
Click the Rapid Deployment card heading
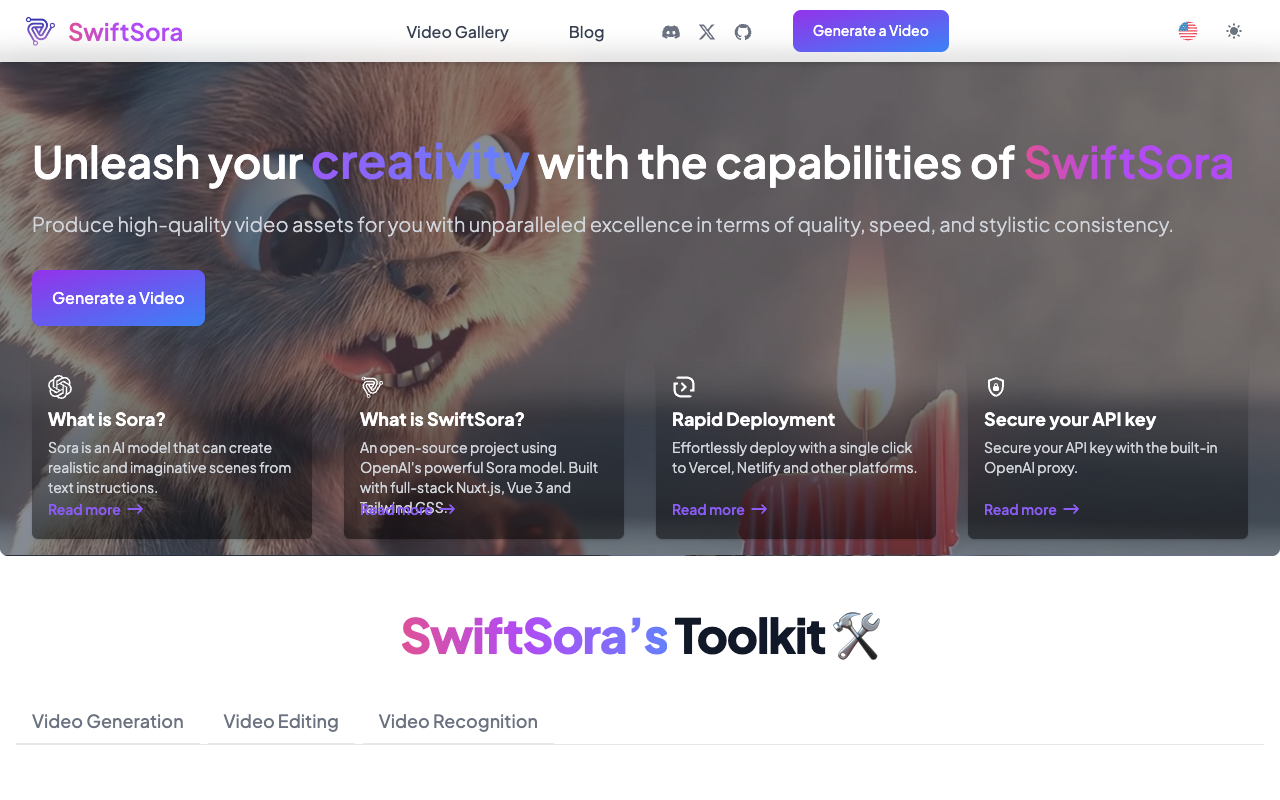click(x=753, y=419)
